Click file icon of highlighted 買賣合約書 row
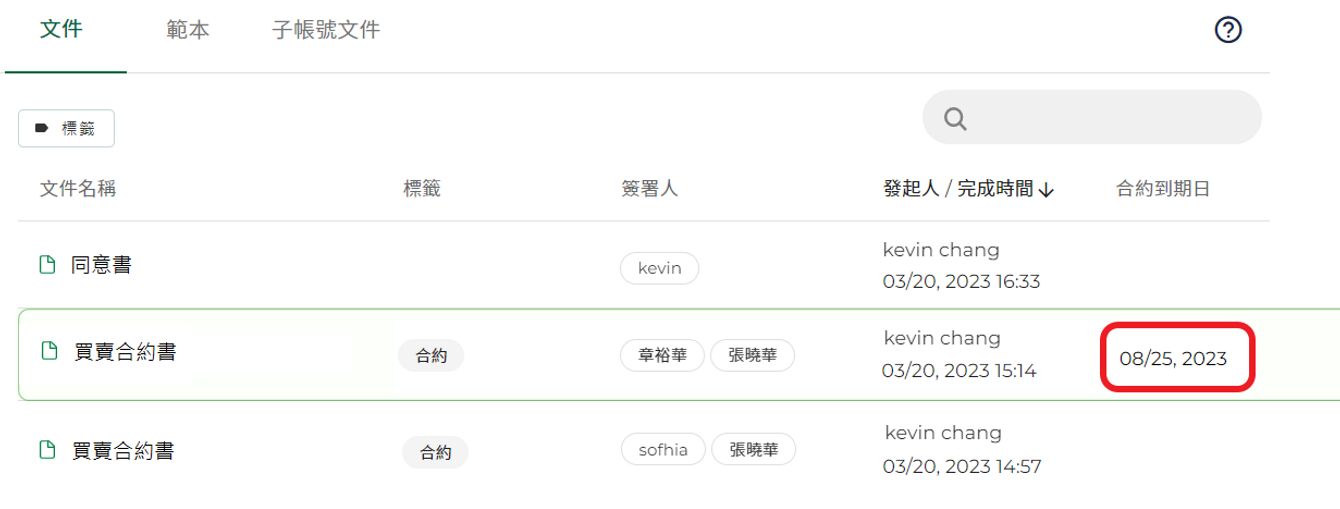 point(47,351)
